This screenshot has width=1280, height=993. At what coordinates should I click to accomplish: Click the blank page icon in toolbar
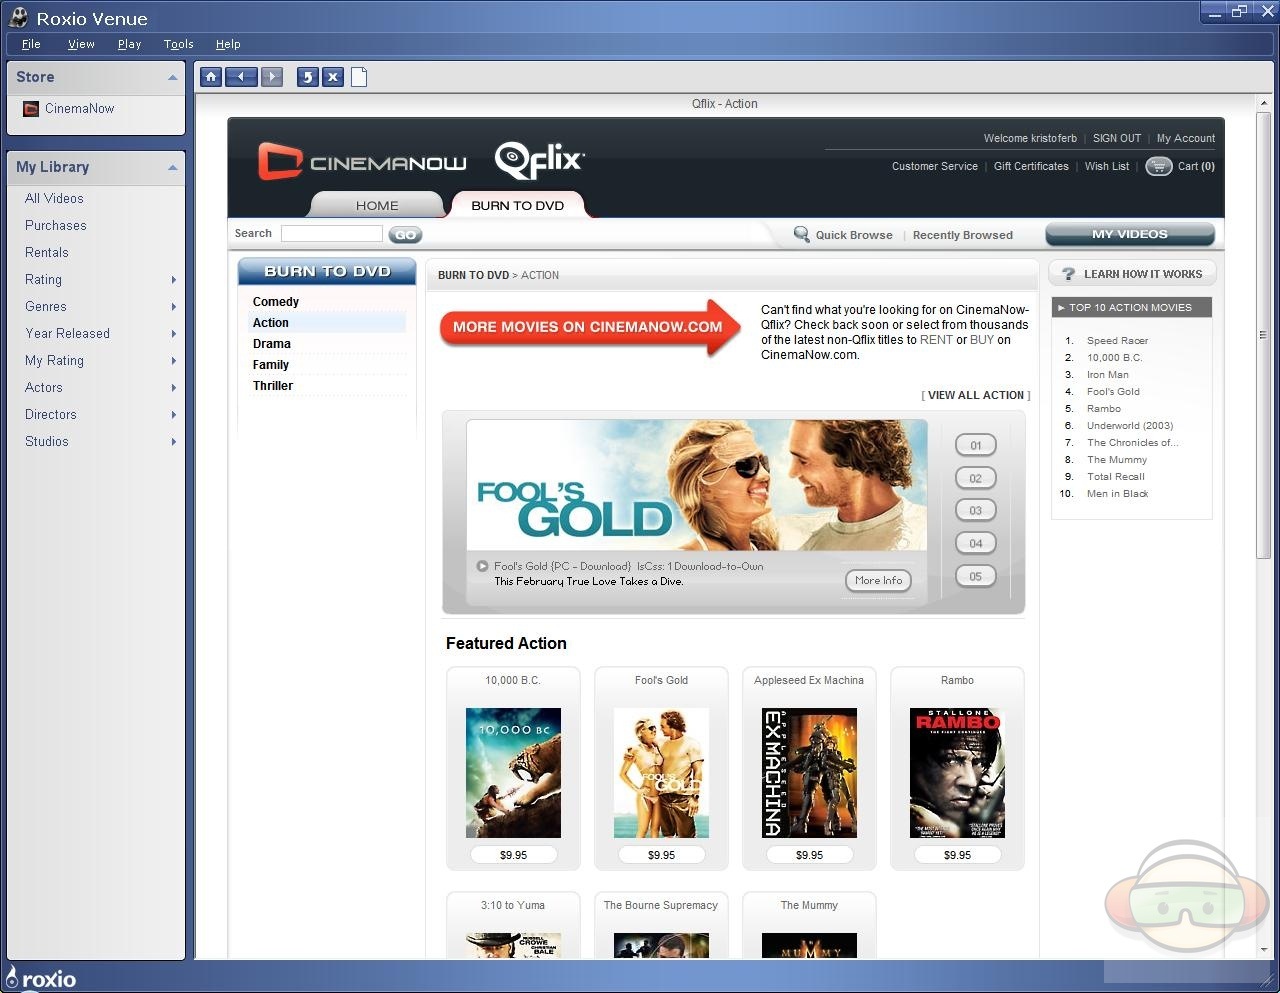point(359,77)
